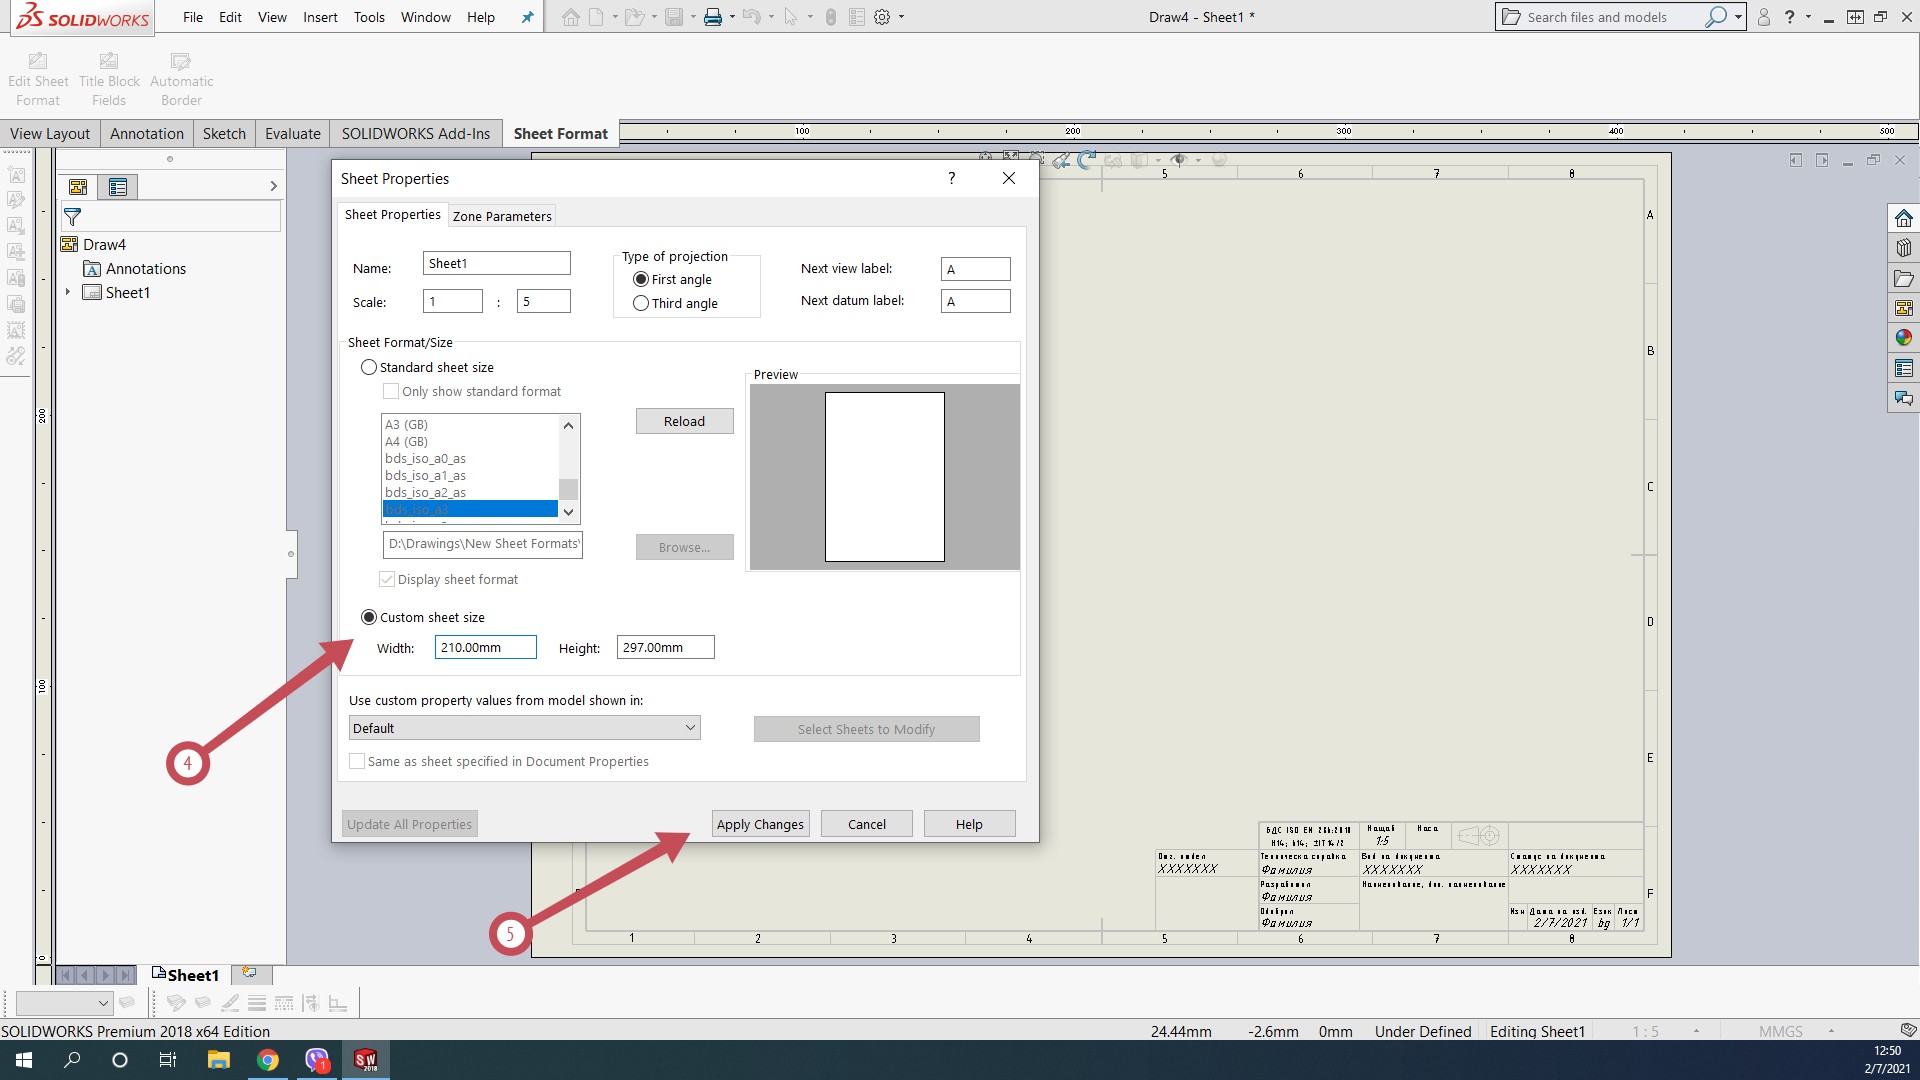Click the pushpin icon beside Help menu
1920x1080 pixels.
coord(527,17)
